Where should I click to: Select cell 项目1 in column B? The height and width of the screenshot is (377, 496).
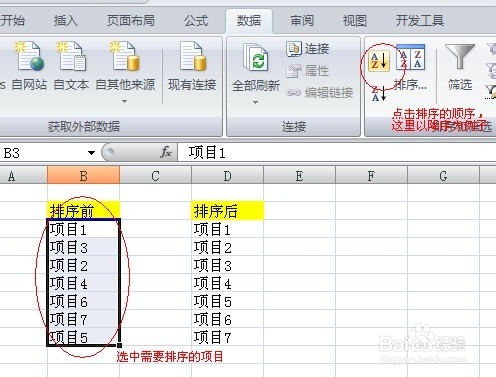(x=83, y=229)
